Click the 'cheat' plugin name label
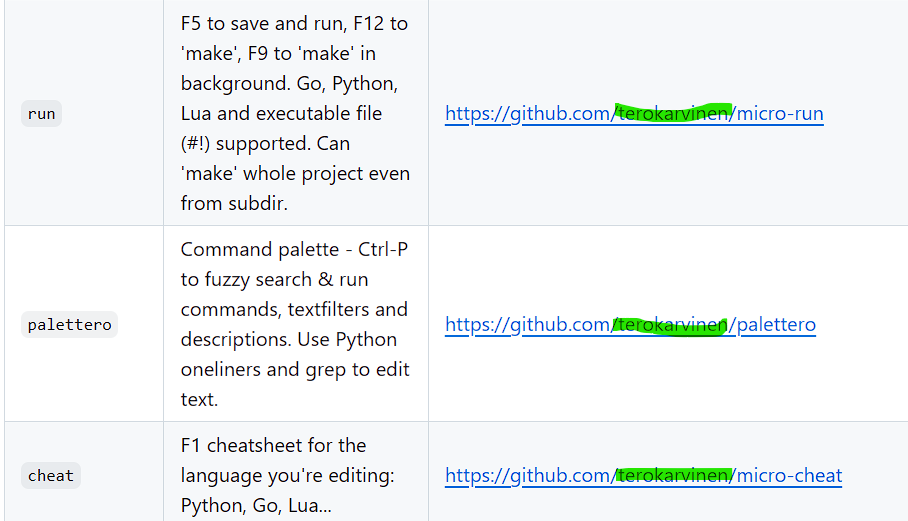This screenshot has height=521, width=908. [x=51, y=476]
